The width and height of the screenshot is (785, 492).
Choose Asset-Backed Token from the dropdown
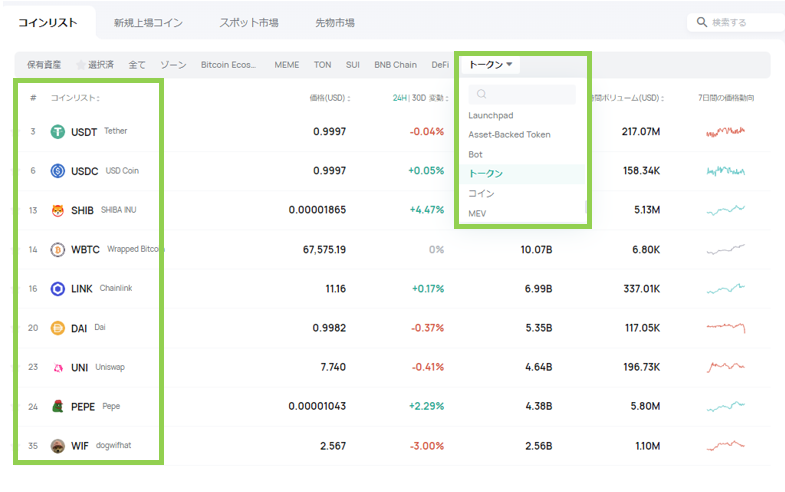click(509, 135)
